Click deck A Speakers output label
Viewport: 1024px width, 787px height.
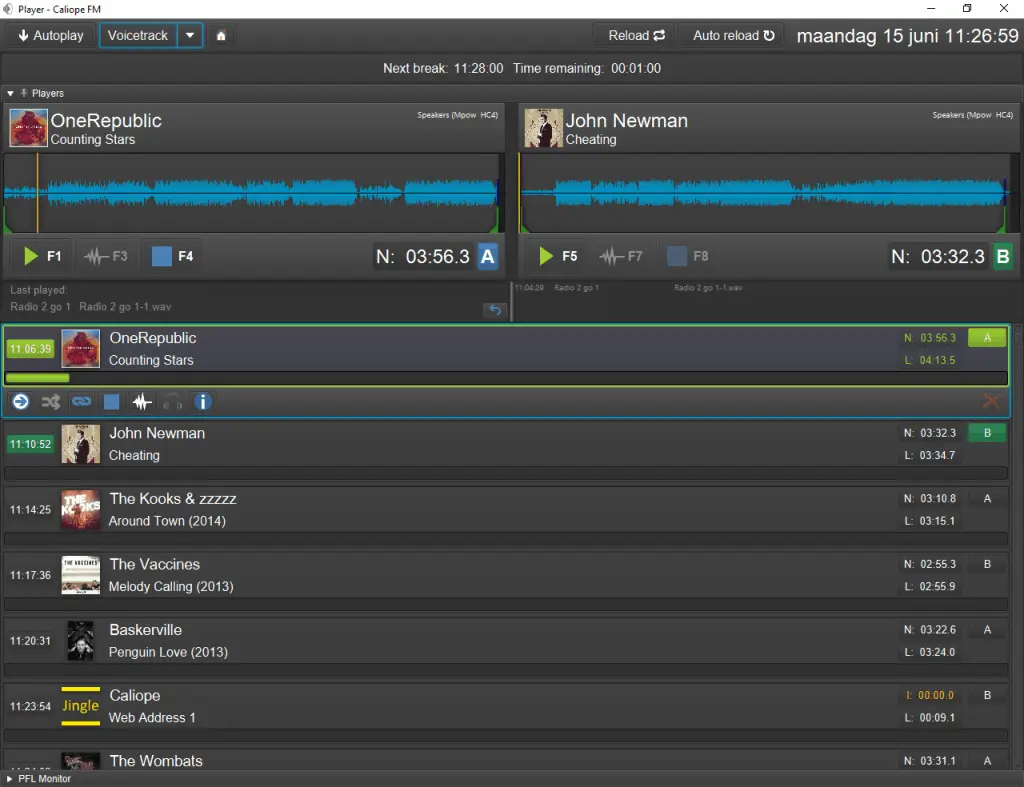point(457,115)
